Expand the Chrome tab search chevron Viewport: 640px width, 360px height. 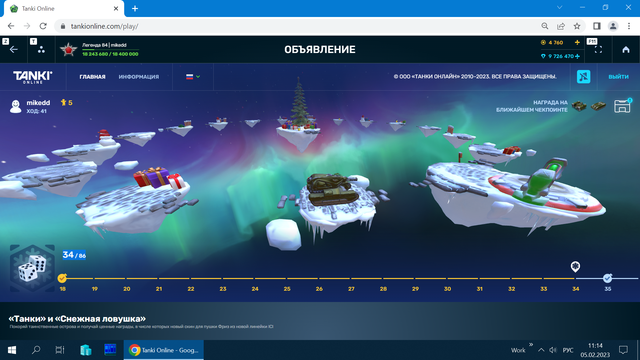[x=560, y=7]
